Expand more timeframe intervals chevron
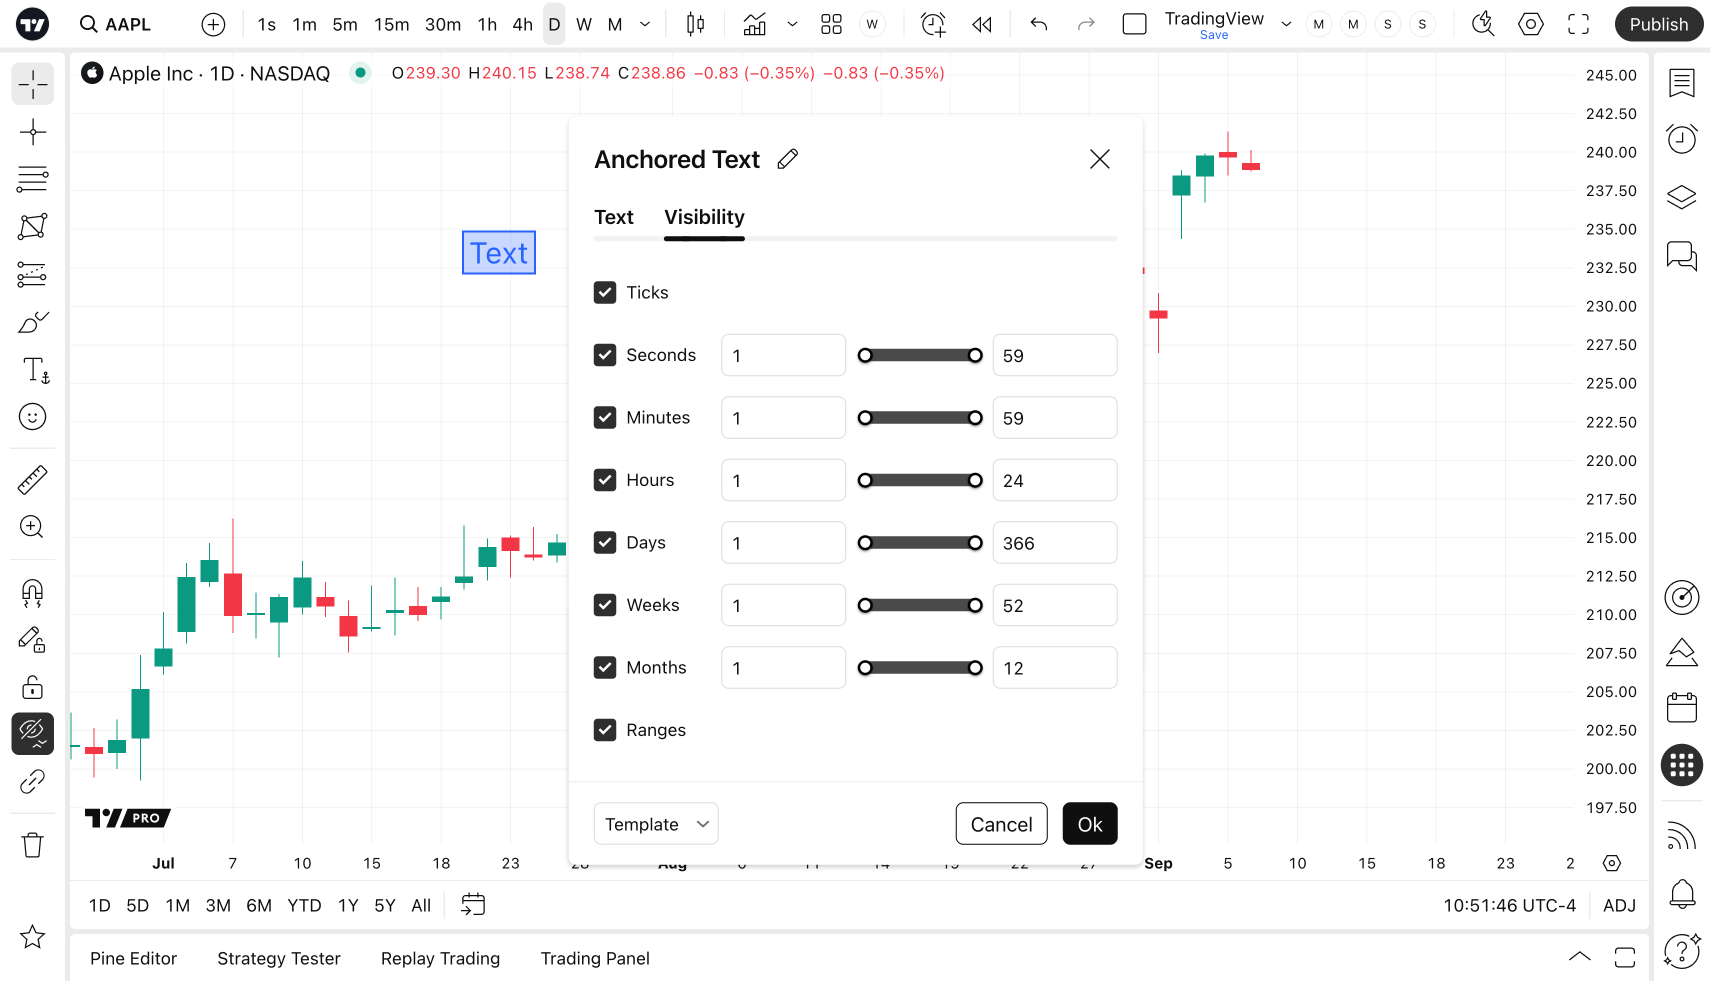 (646, 24)
